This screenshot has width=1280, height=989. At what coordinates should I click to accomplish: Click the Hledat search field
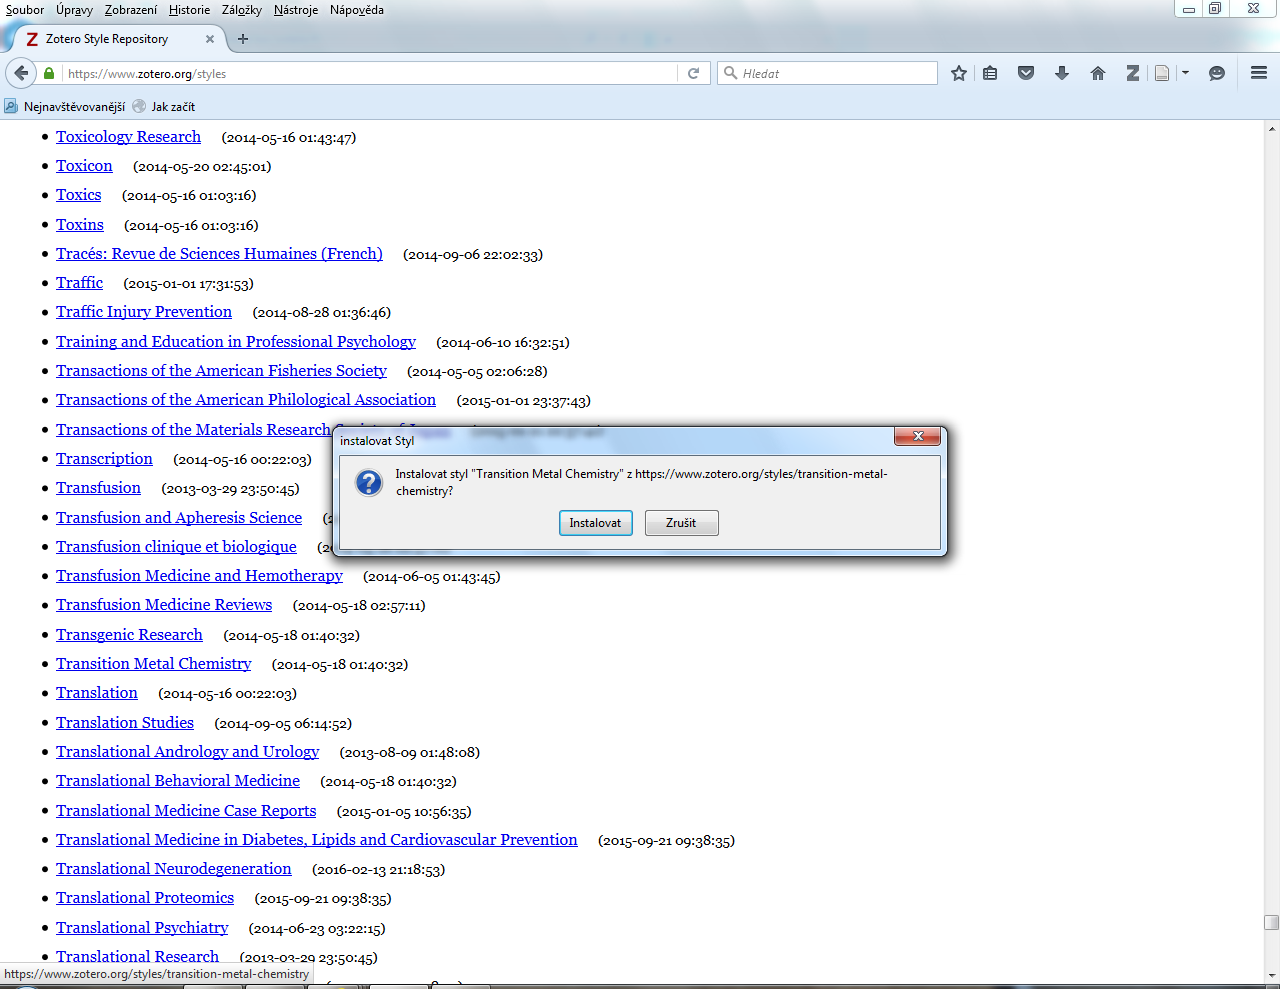click(x=827, y=73)
